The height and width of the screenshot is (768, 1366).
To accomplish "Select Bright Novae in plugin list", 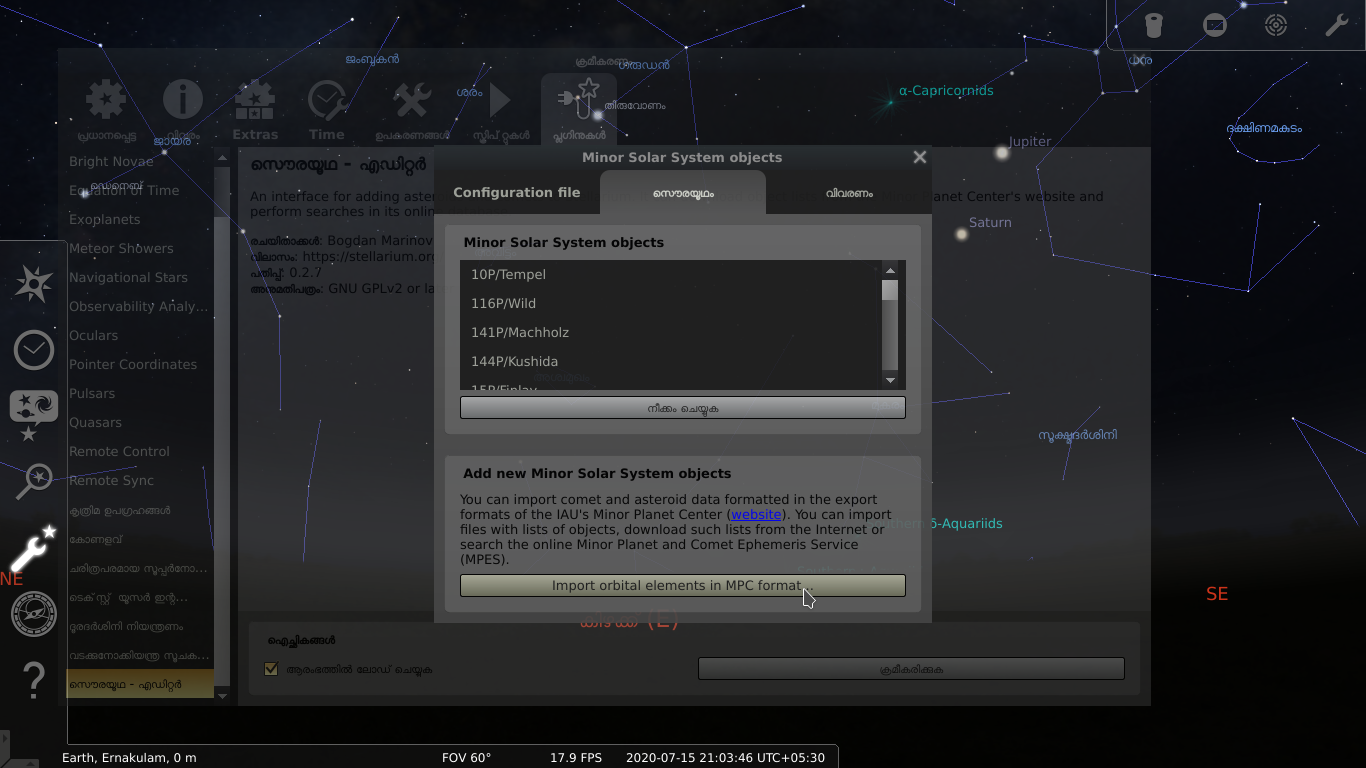I will click(138, 161).
